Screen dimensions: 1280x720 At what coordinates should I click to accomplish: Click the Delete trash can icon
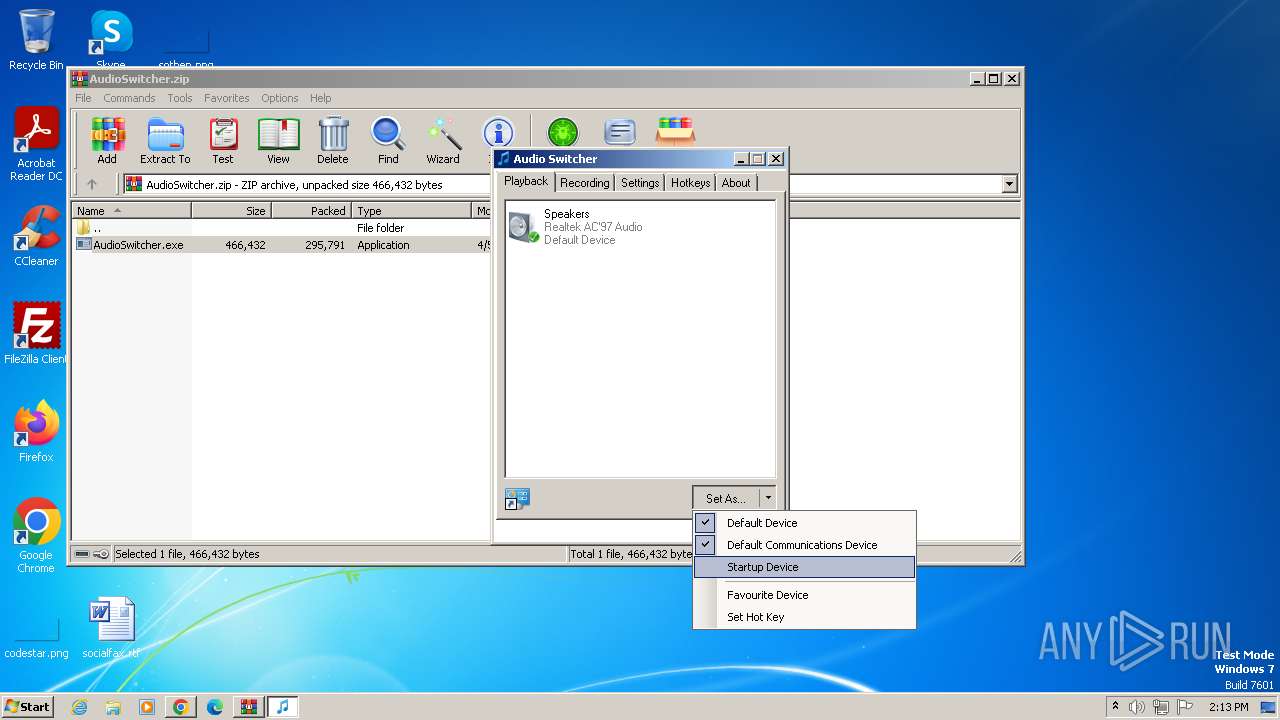click(333, 140)
